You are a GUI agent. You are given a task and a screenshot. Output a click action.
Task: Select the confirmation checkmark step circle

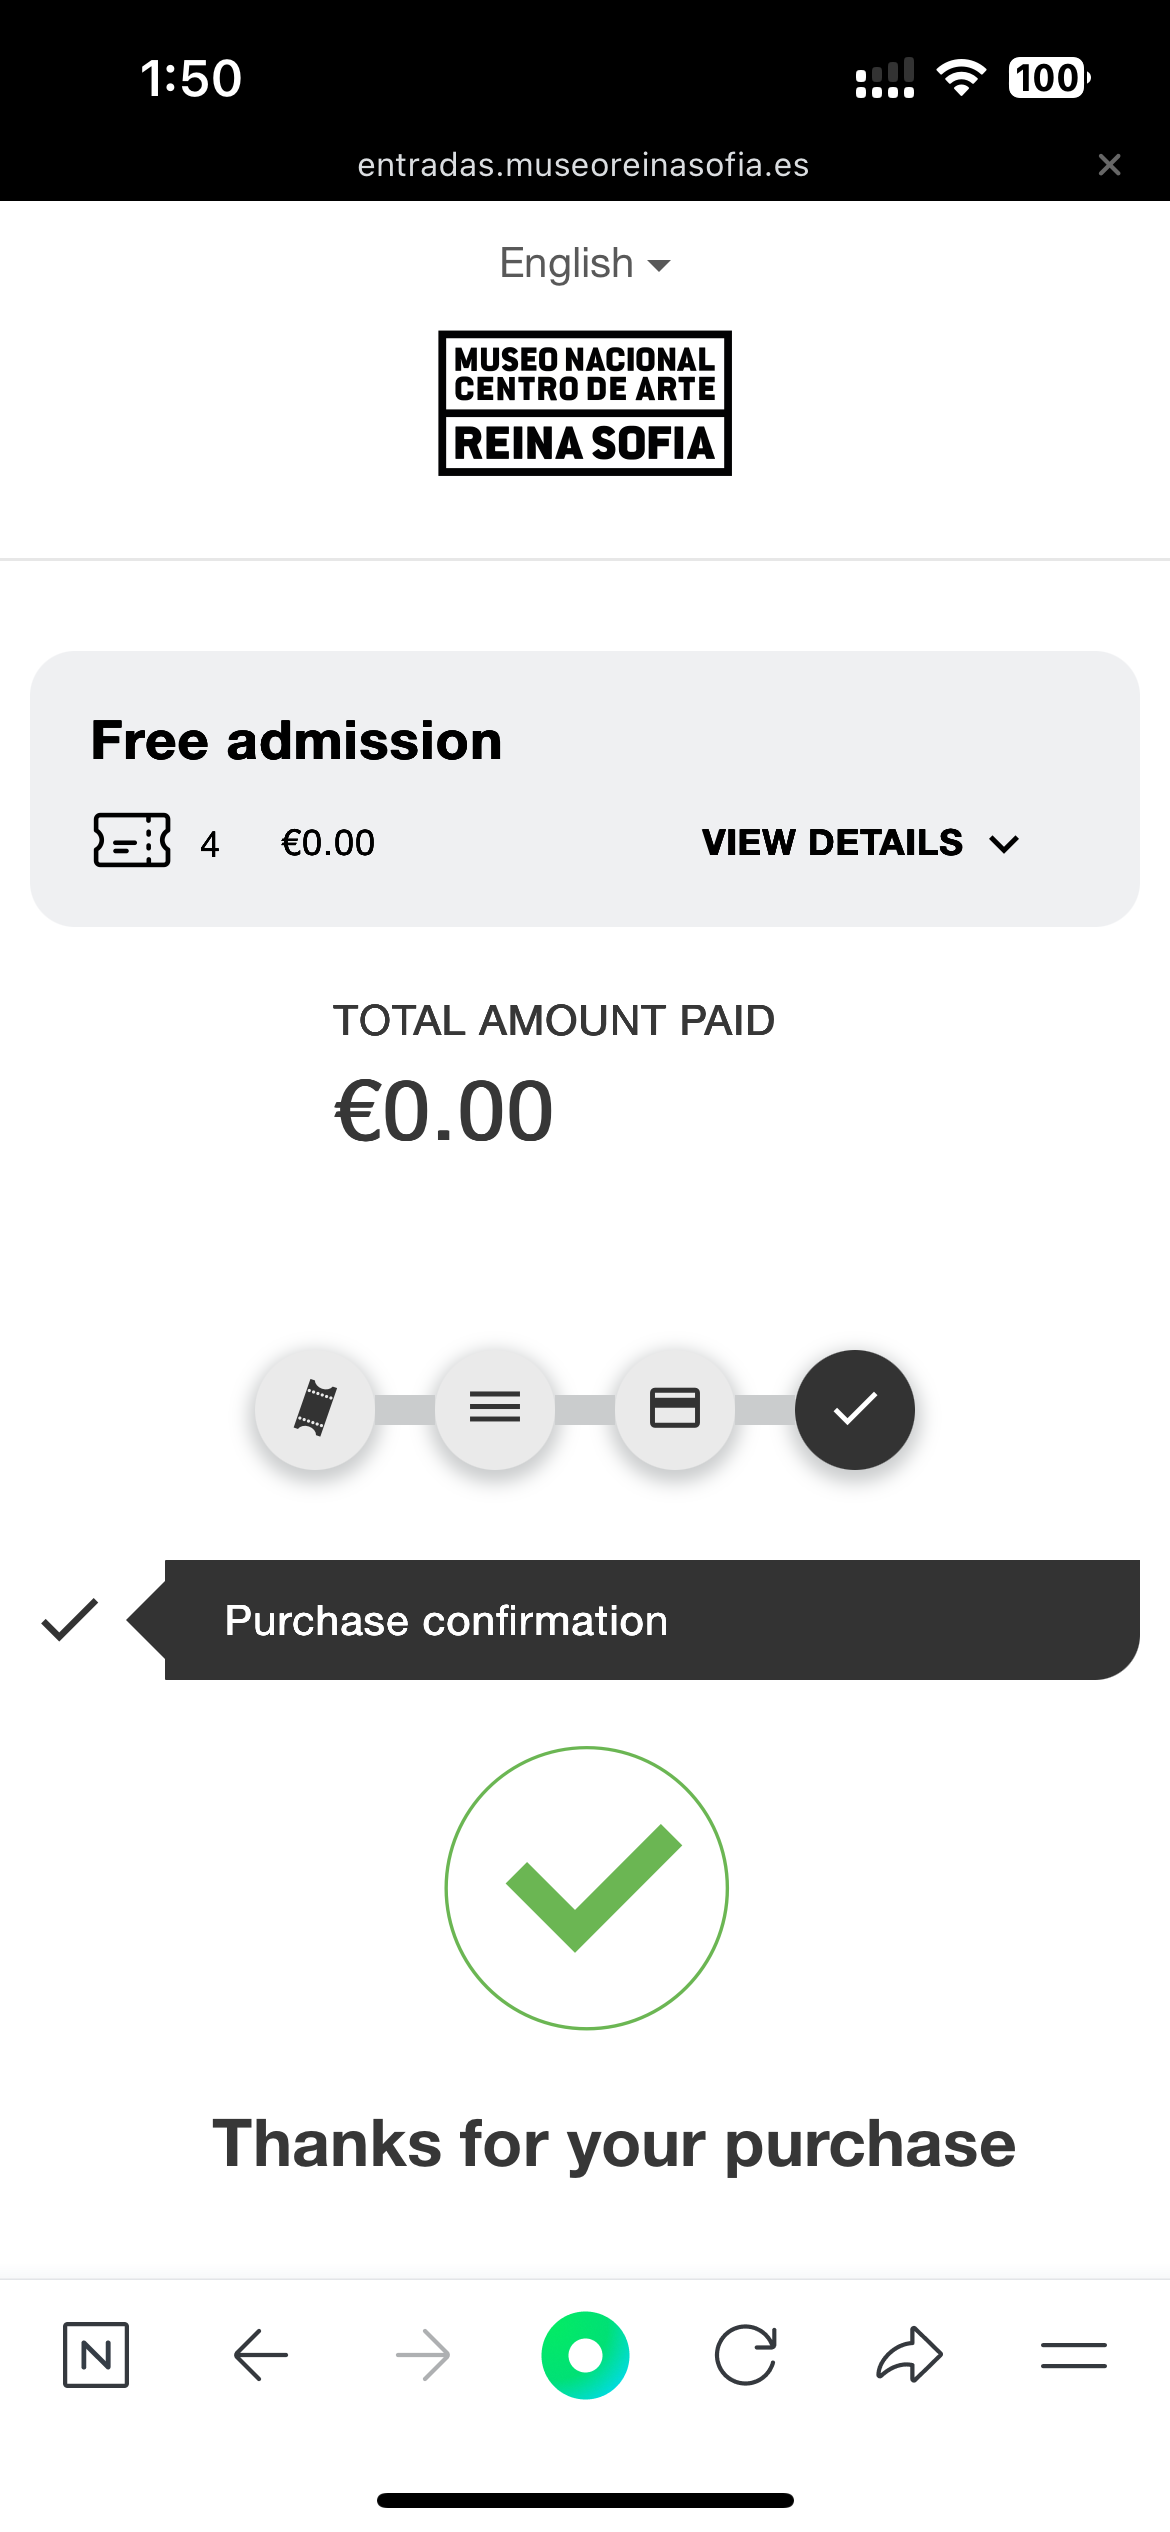coord(855,1410)
